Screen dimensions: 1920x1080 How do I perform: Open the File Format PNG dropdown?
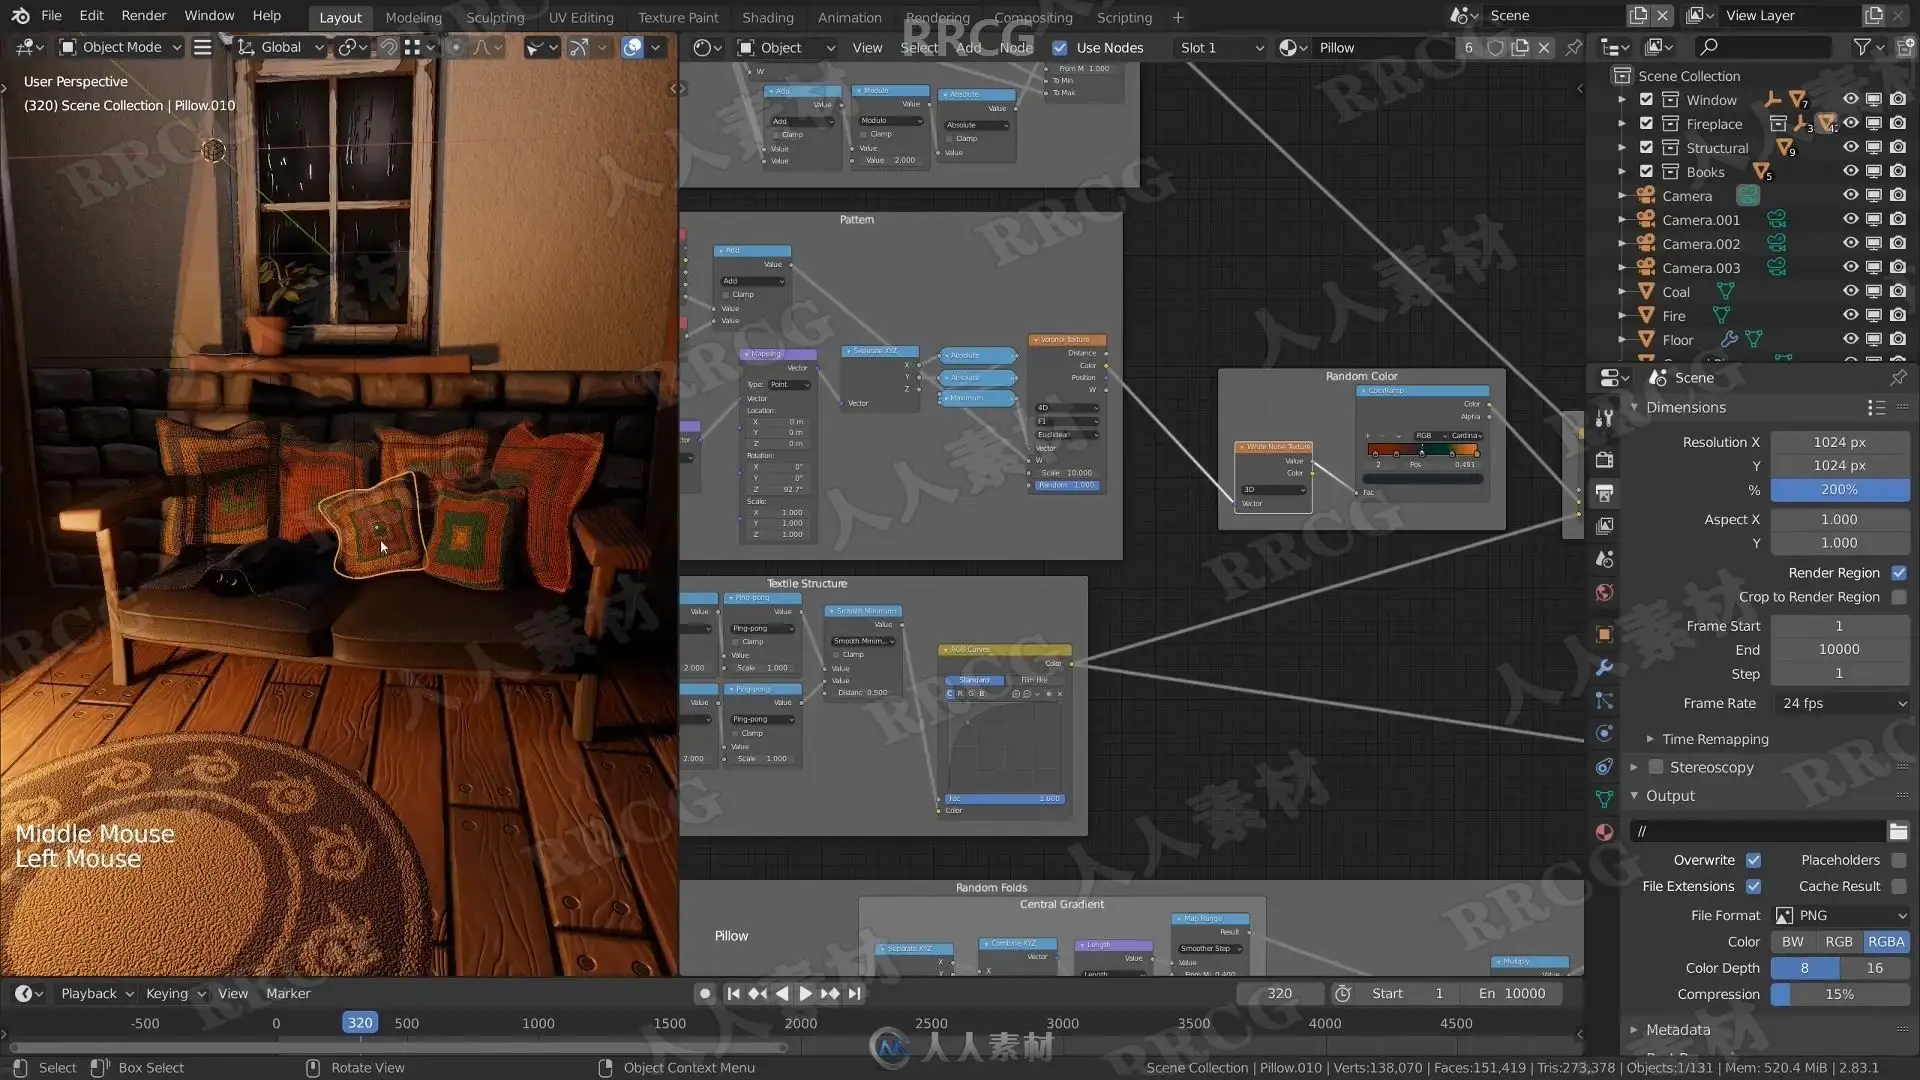point(1841,915)
